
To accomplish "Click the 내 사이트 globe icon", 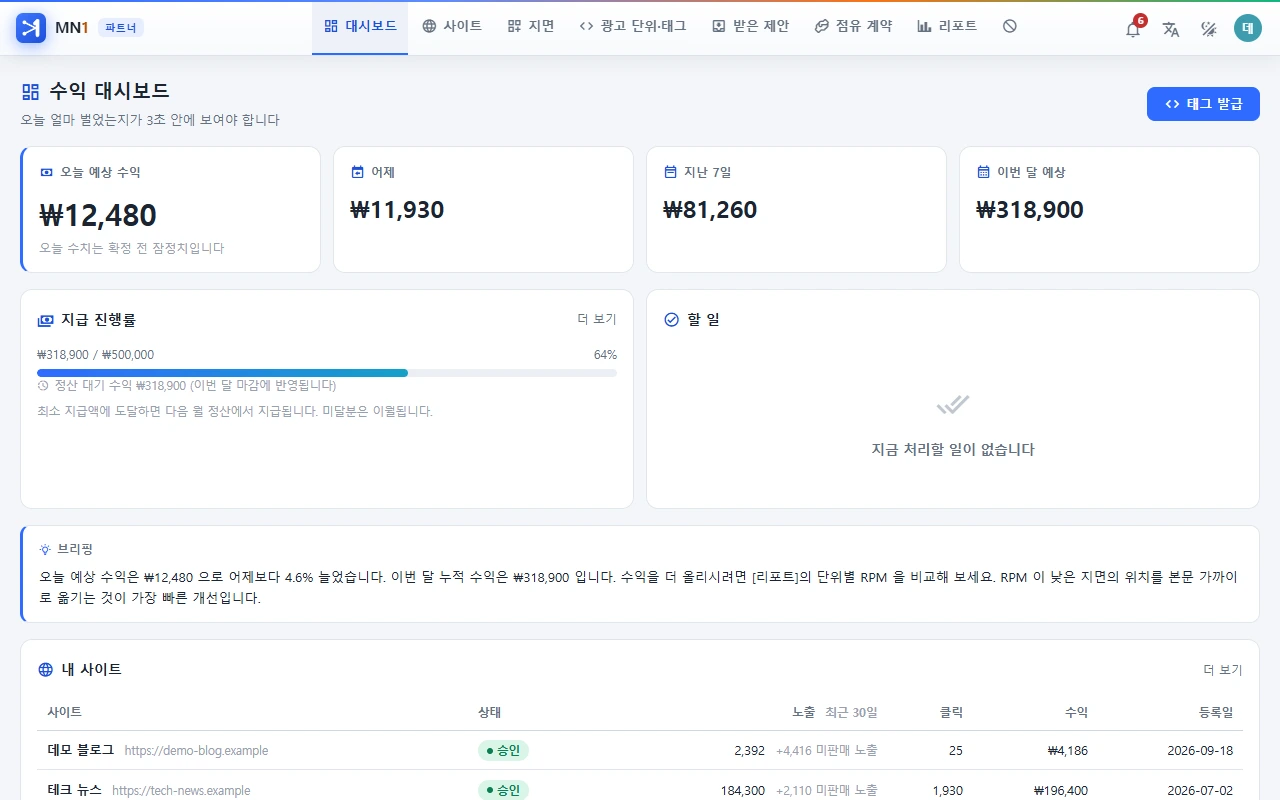I will [45, 670].
